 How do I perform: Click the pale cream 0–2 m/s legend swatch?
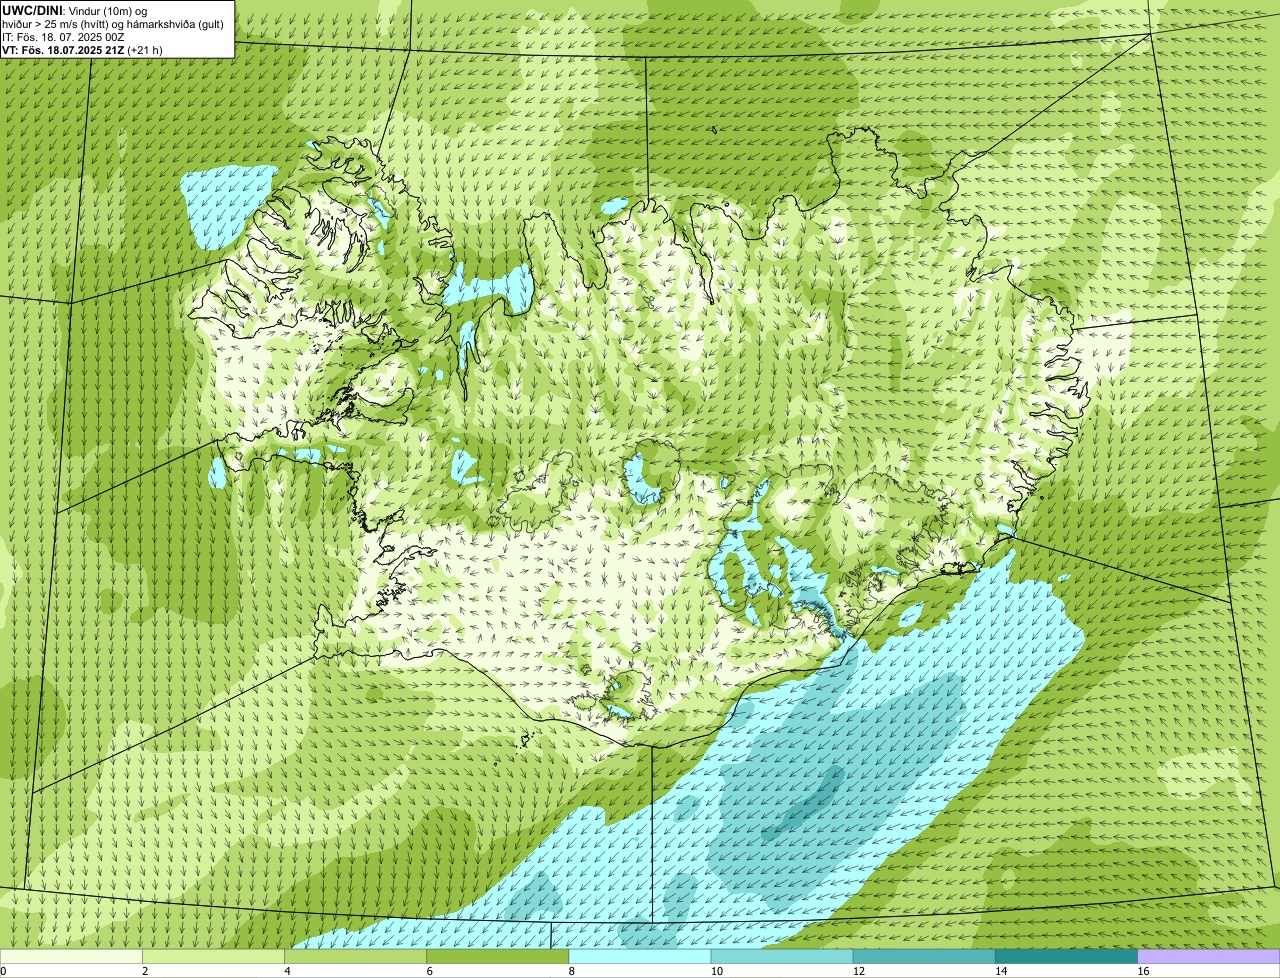point(71,956)
